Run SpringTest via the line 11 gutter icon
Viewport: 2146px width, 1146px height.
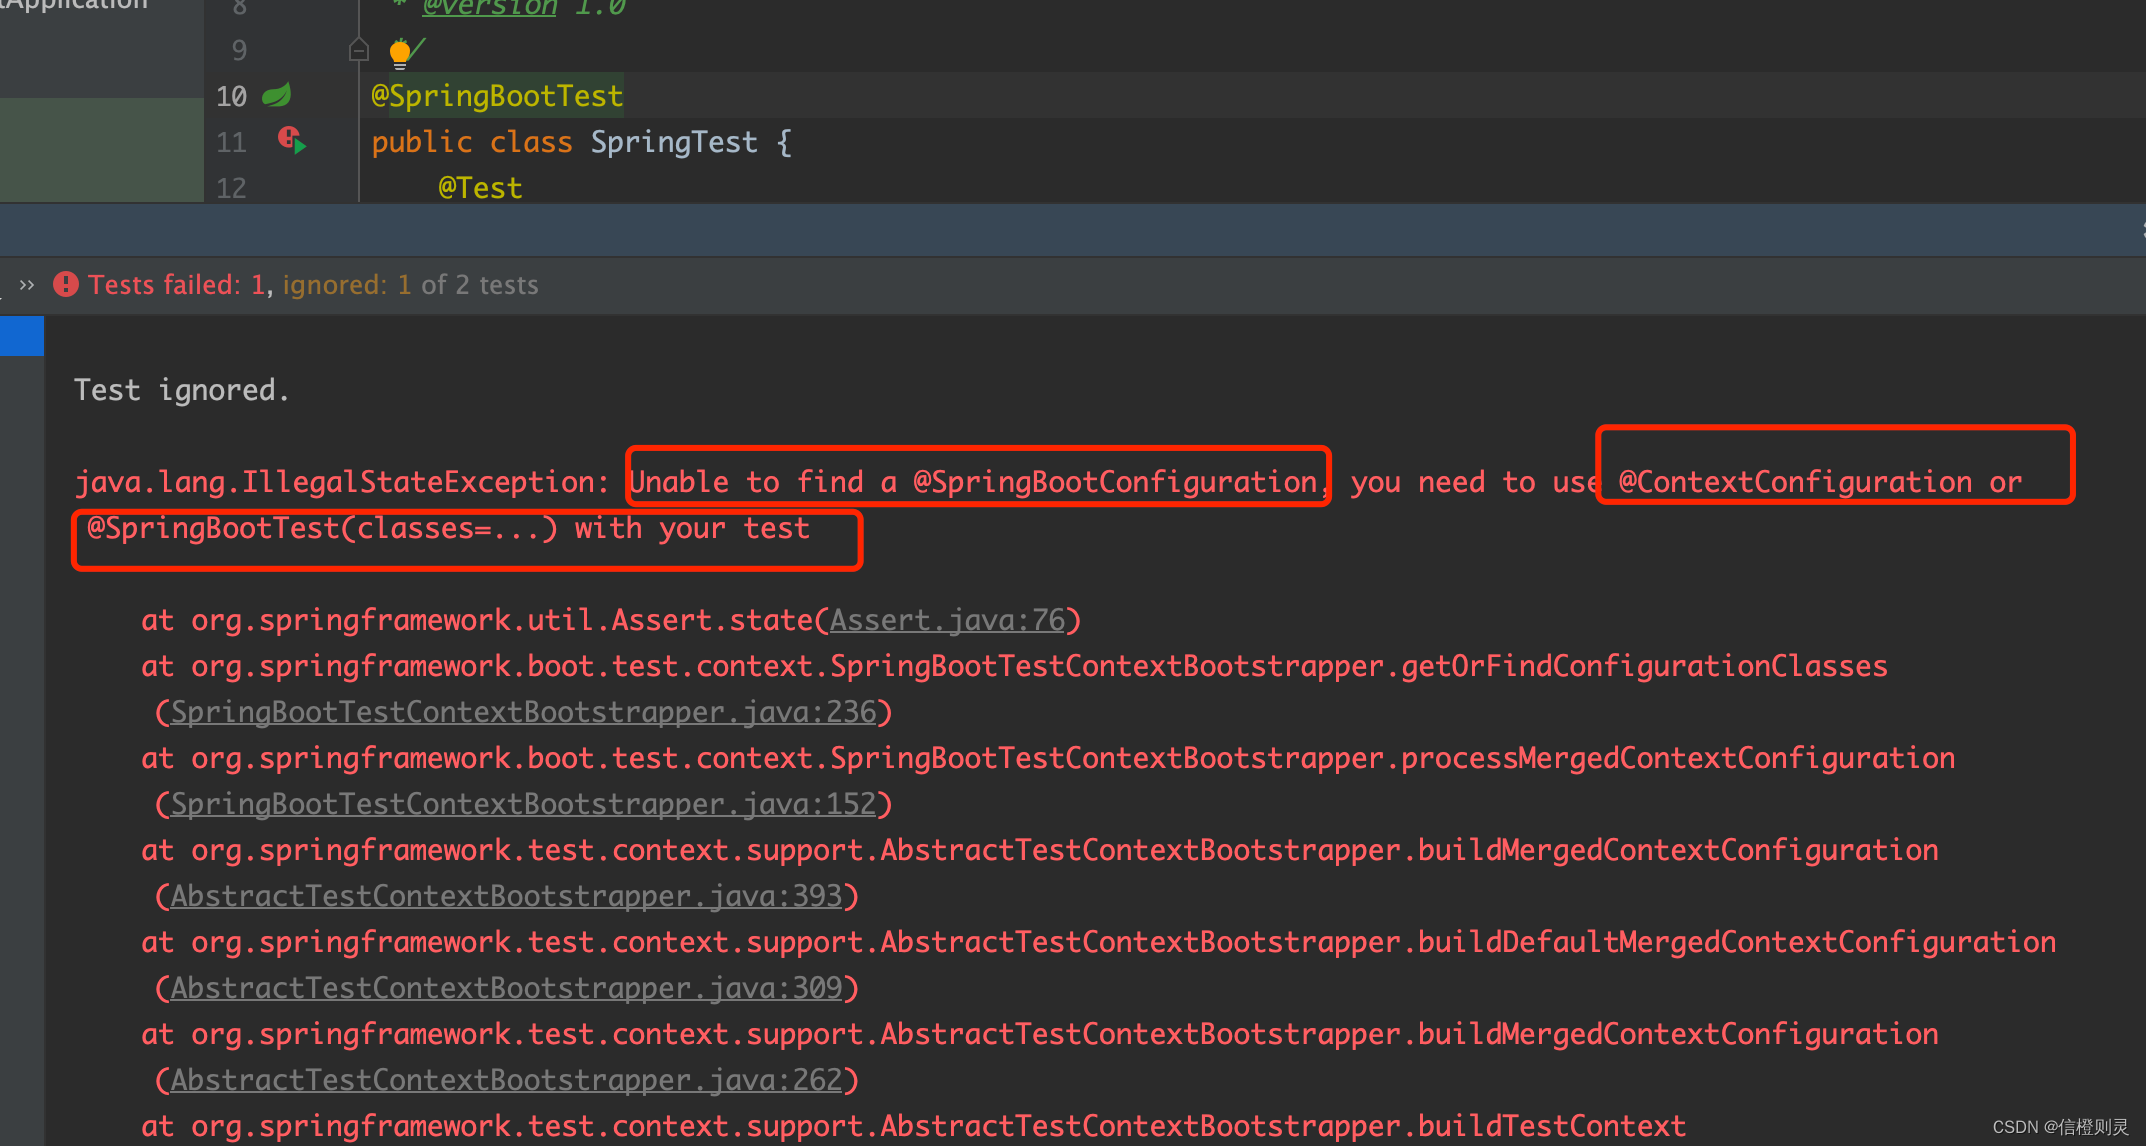tap(291, 140)
